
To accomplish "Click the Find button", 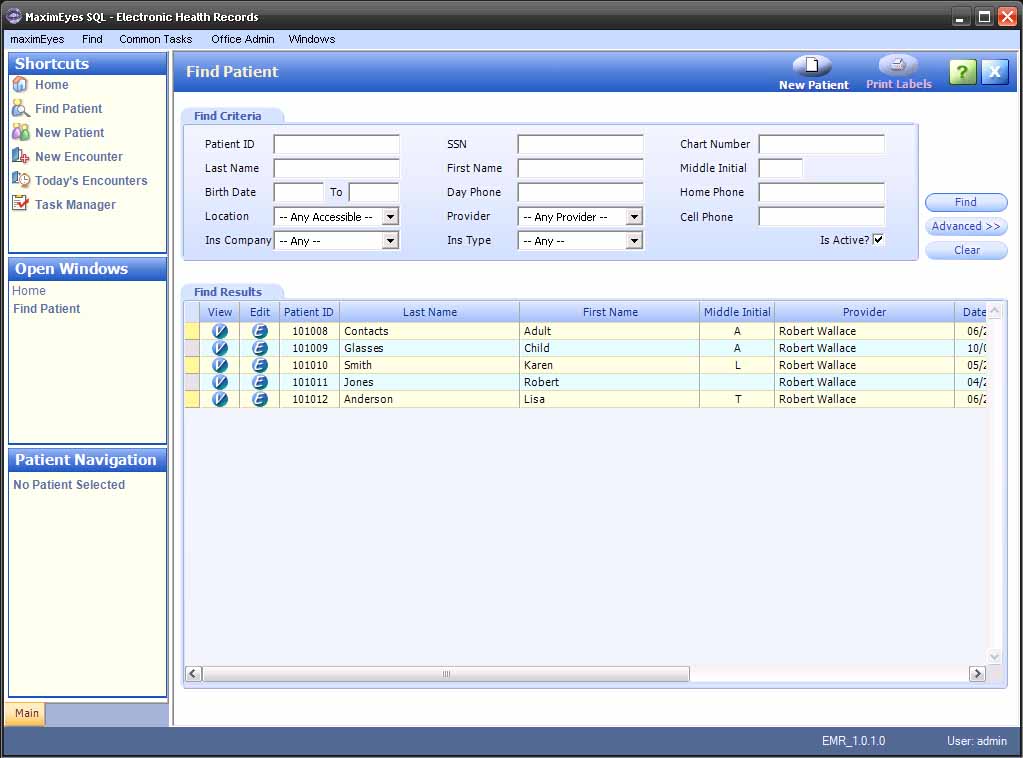I will pos(966,202).
